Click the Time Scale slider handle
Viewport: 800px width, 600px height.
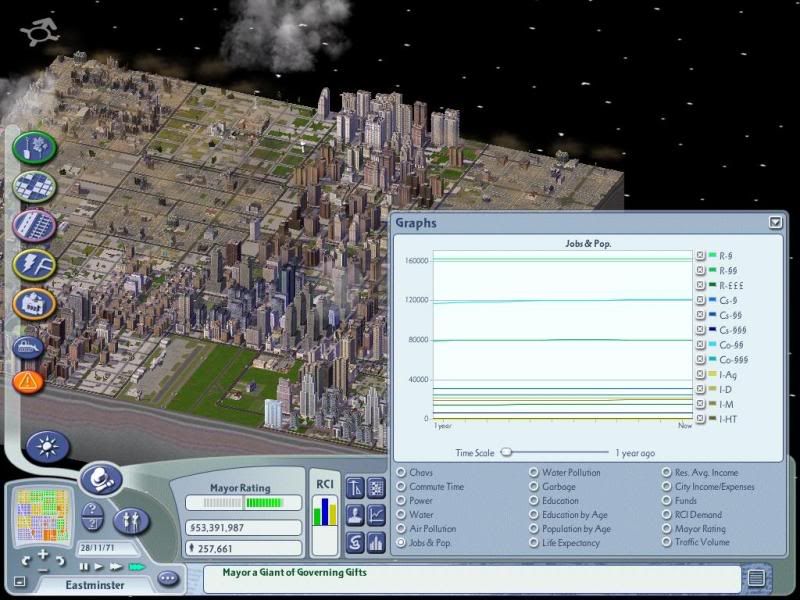pyautogui.click(x=506, y=452)
